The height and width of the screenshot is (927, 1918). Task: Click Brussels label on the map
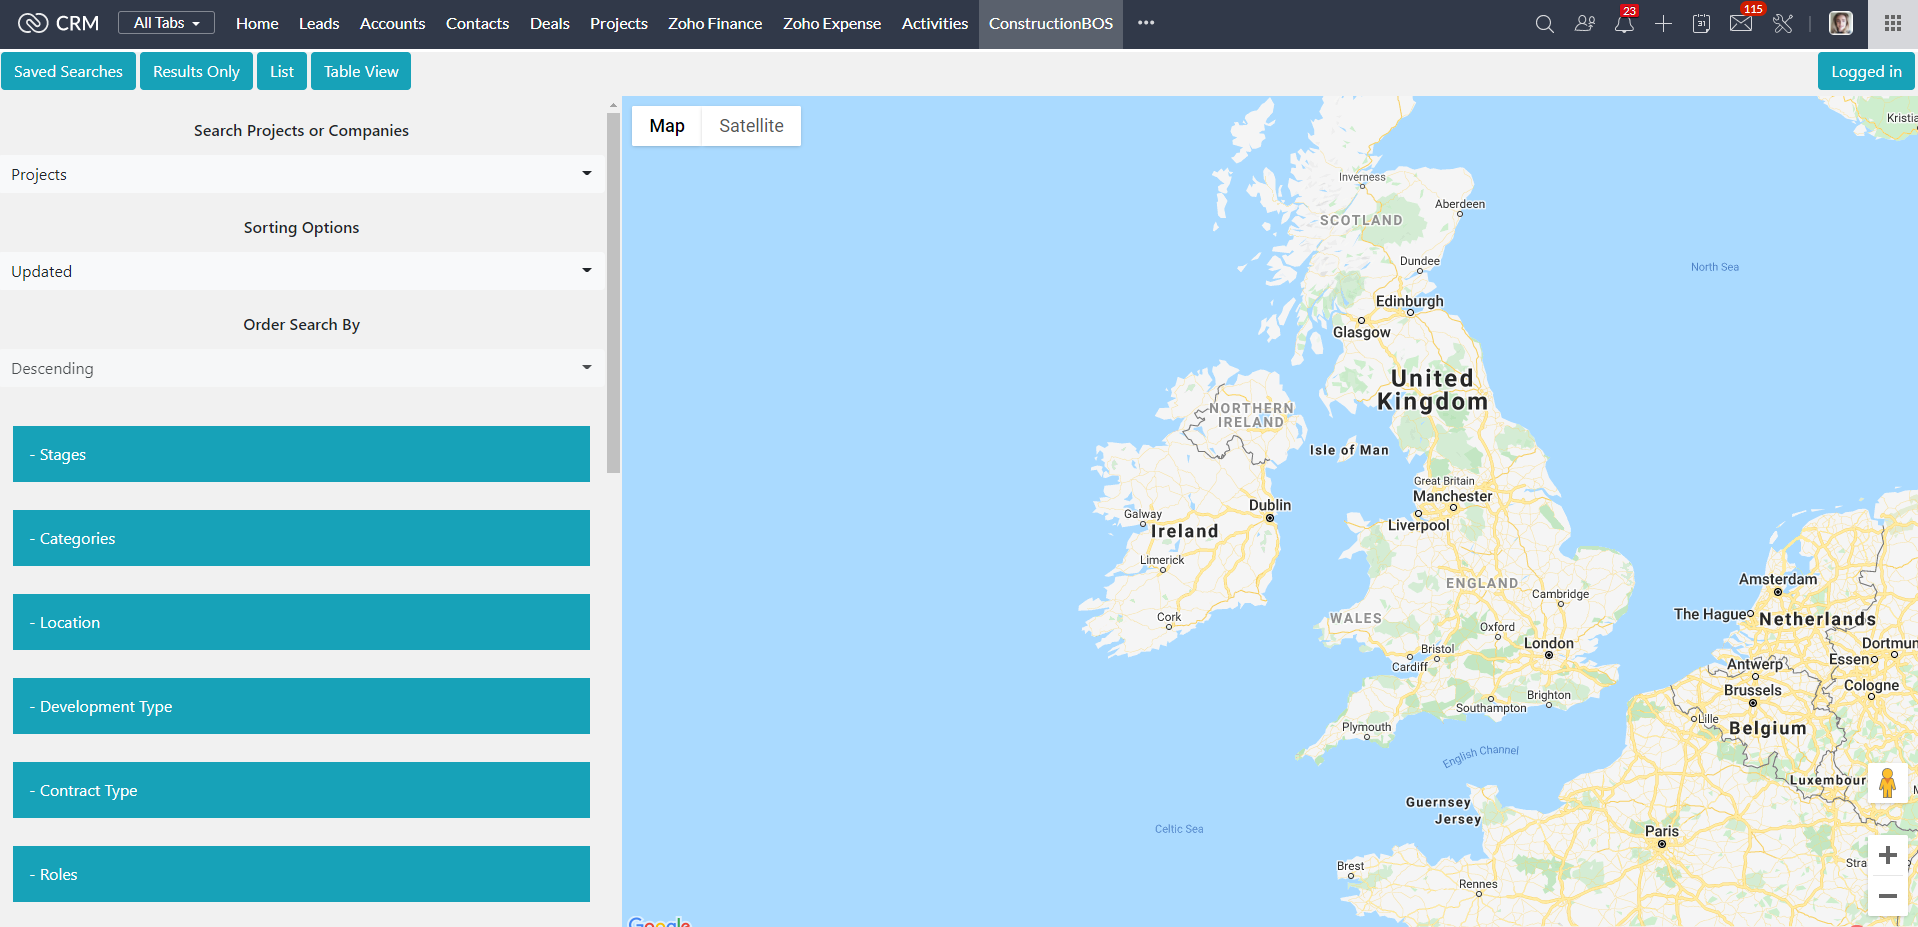click(x=1752, y=691)
